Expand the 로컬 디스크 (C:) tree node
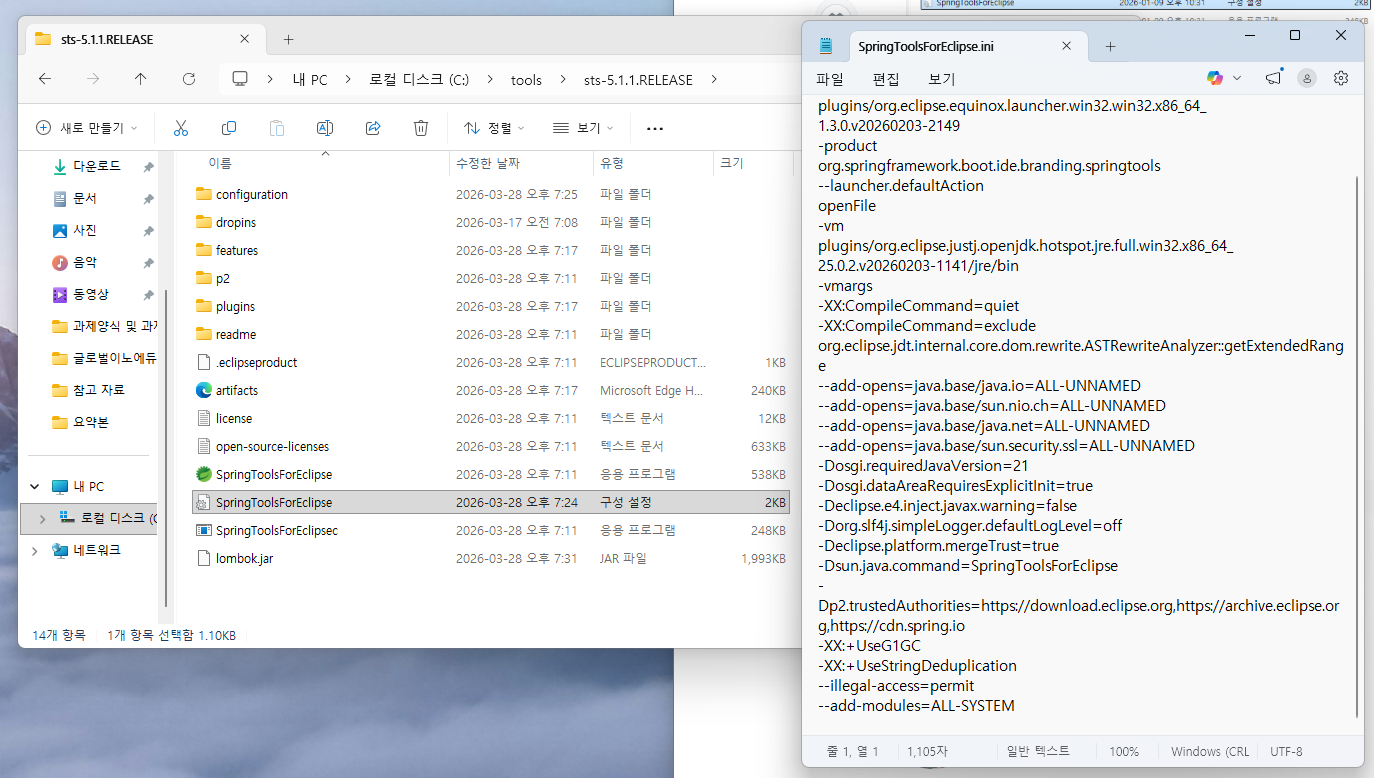This screenshot has width=1374, height=778. coord(42,518)
